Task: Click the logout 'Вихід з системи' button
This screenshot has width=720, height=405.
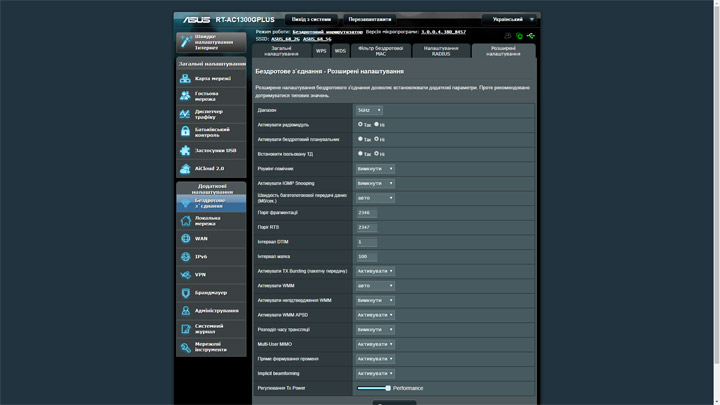Action: coord(311,19)
